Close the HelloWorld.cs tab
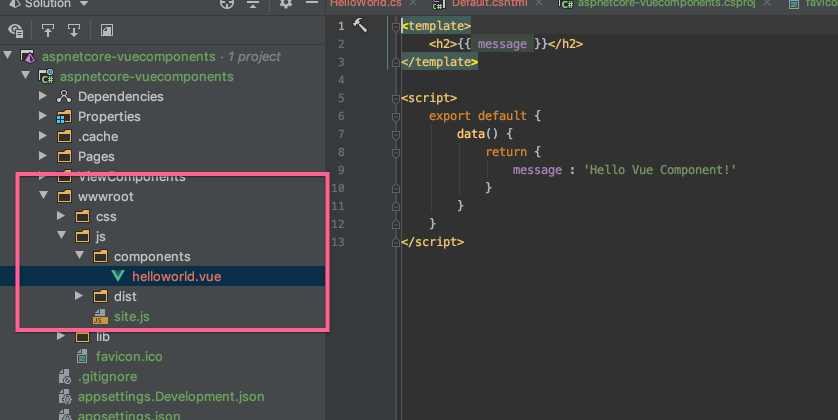The image size is (838, 420). coord(413,3)
